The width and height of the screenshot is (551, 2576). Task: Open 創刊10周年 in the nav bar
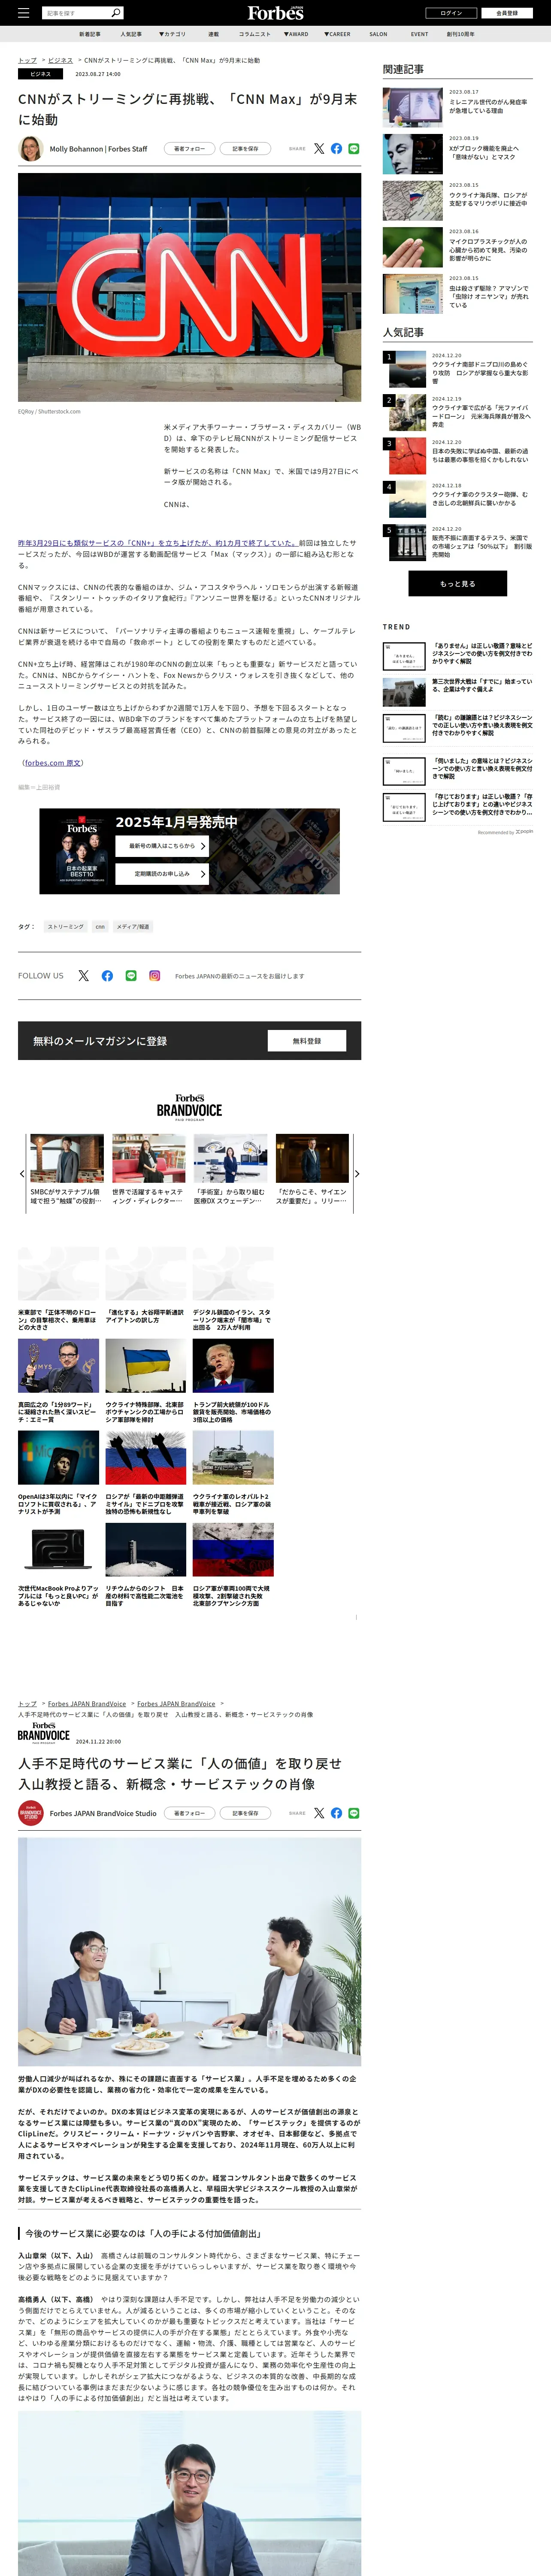coord(461,34)
